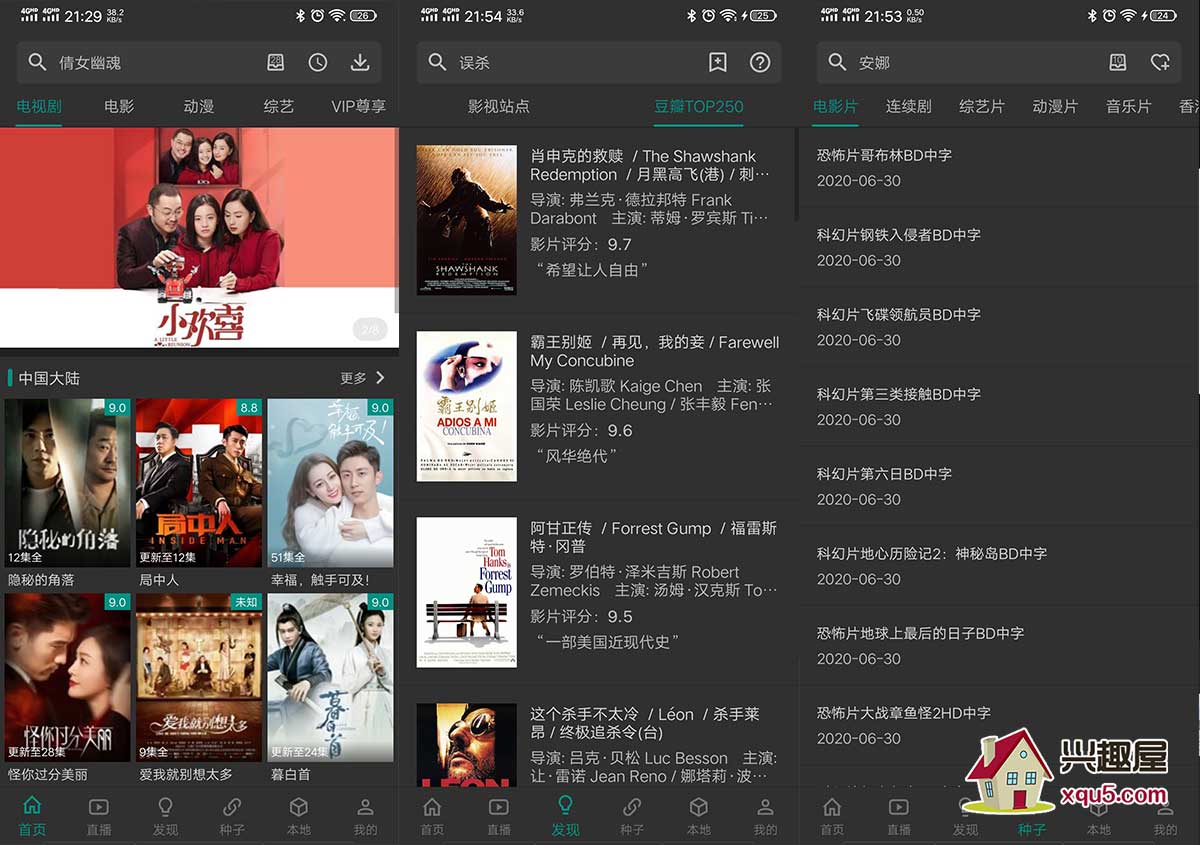Viewport: 1200px width, 845px height.
Task: Open 我的 in the 误杀 screen's bottom bar
Action: click(x=765, y=816)
